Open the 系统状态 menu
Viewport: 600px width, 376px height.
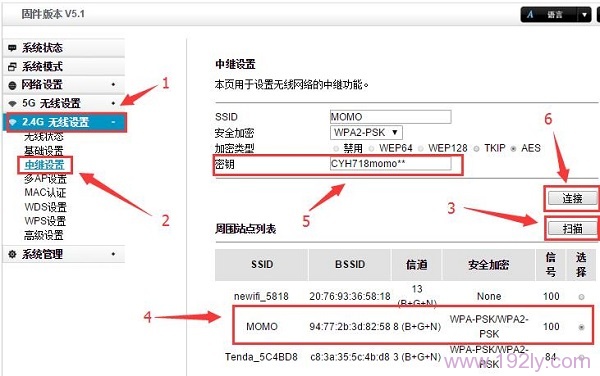(64, 48)
